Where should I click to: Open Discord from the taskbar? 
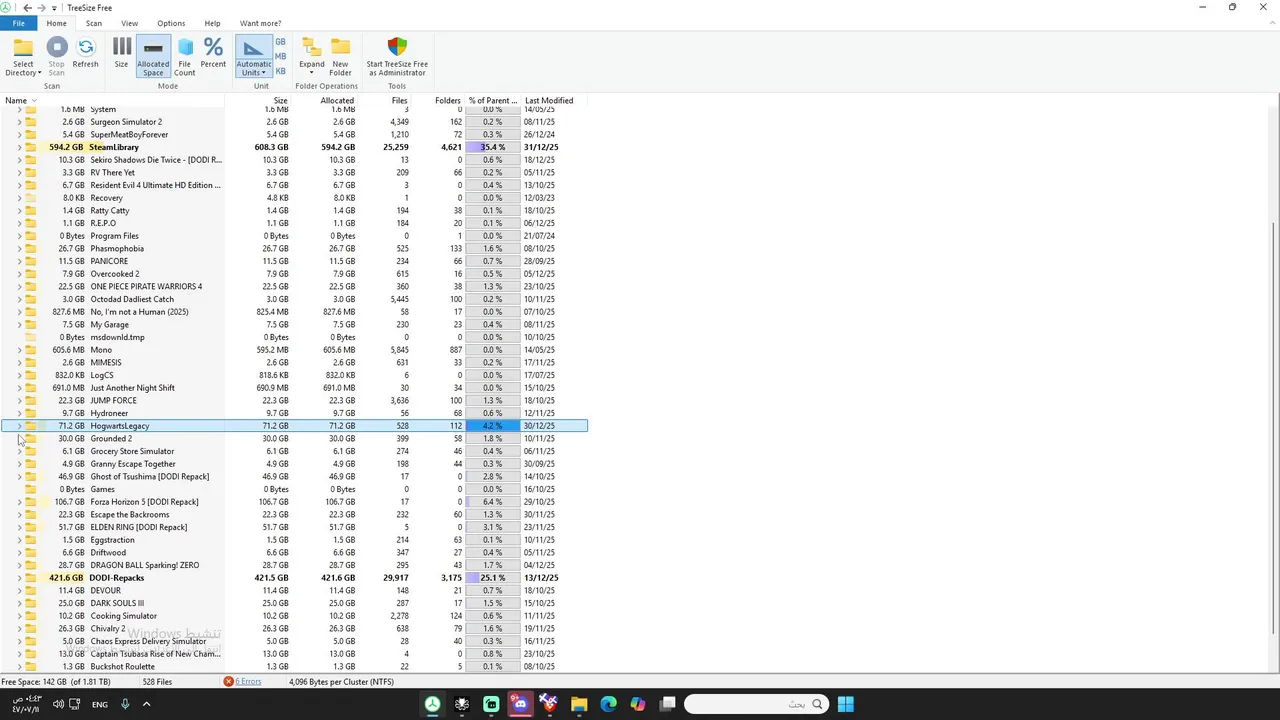pos(520,704)
